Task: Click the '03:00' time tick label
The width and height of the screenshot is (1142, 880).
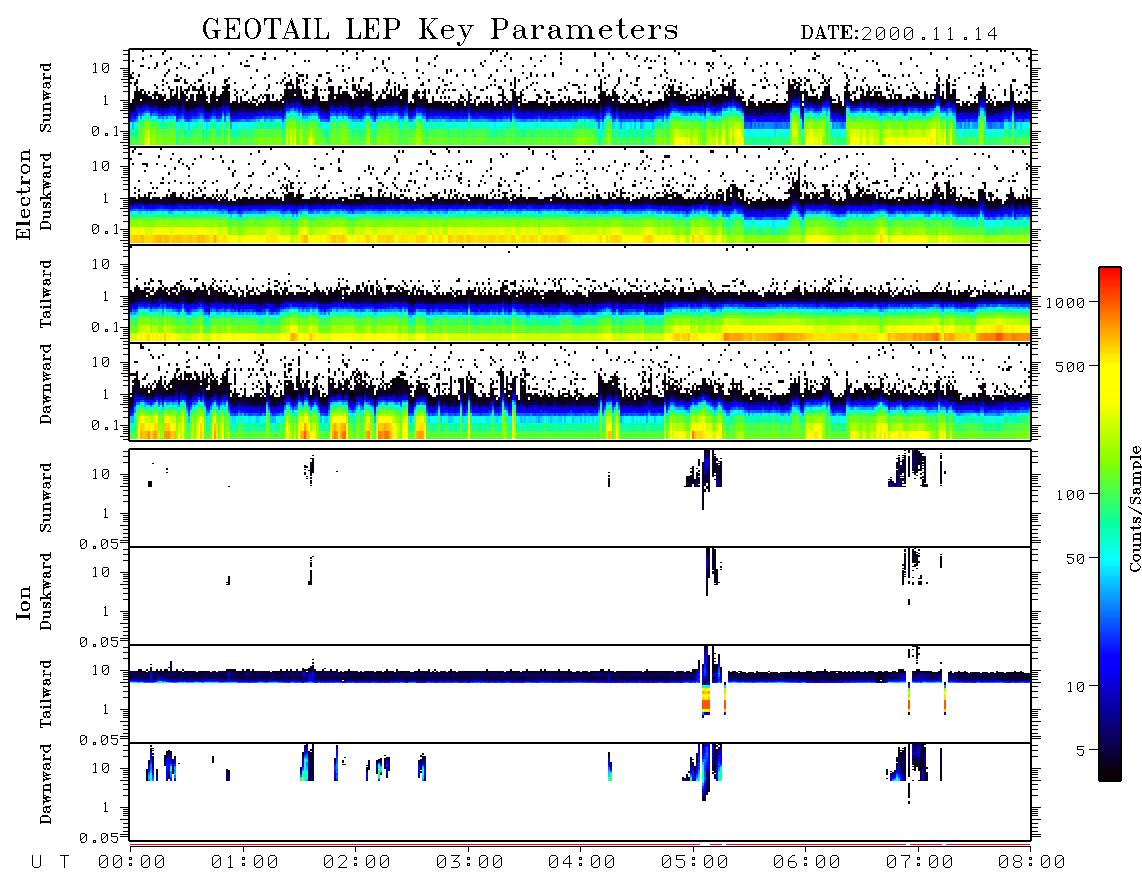Action: [470, 863]
